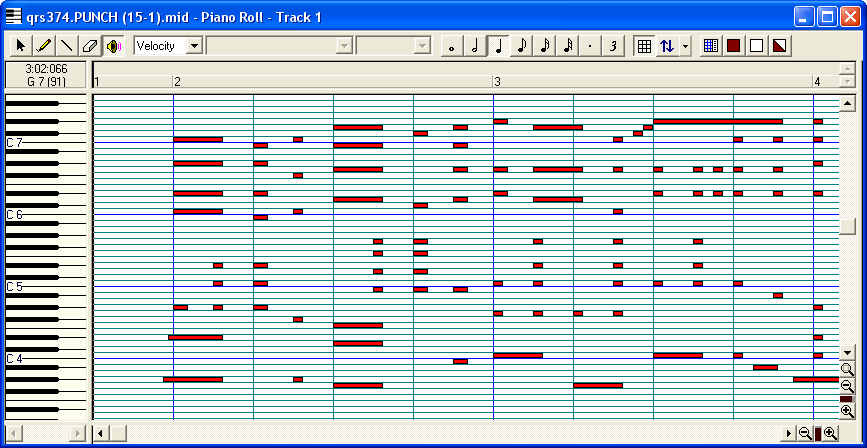Choose eighth note duration
This screenshot has width=867, height=448.
521,46
